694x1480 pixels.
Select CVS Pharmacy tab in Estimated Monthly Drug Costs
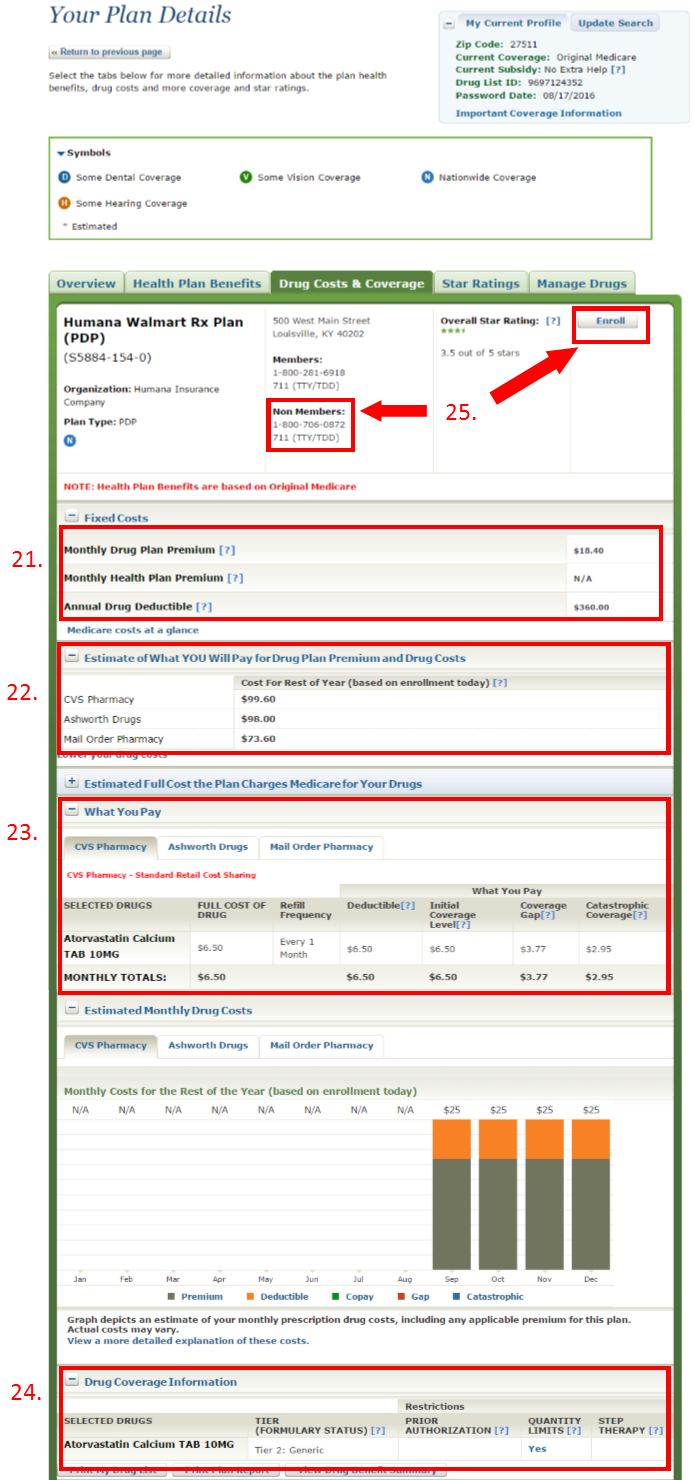click(110, 1045)
